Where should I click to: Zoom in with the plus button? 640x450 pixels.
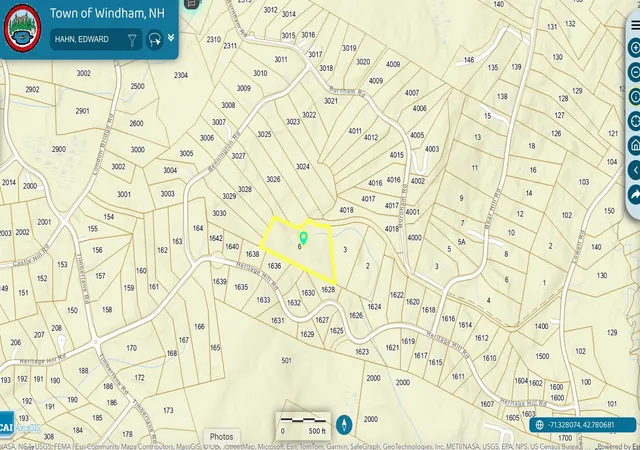coord(635,48)
